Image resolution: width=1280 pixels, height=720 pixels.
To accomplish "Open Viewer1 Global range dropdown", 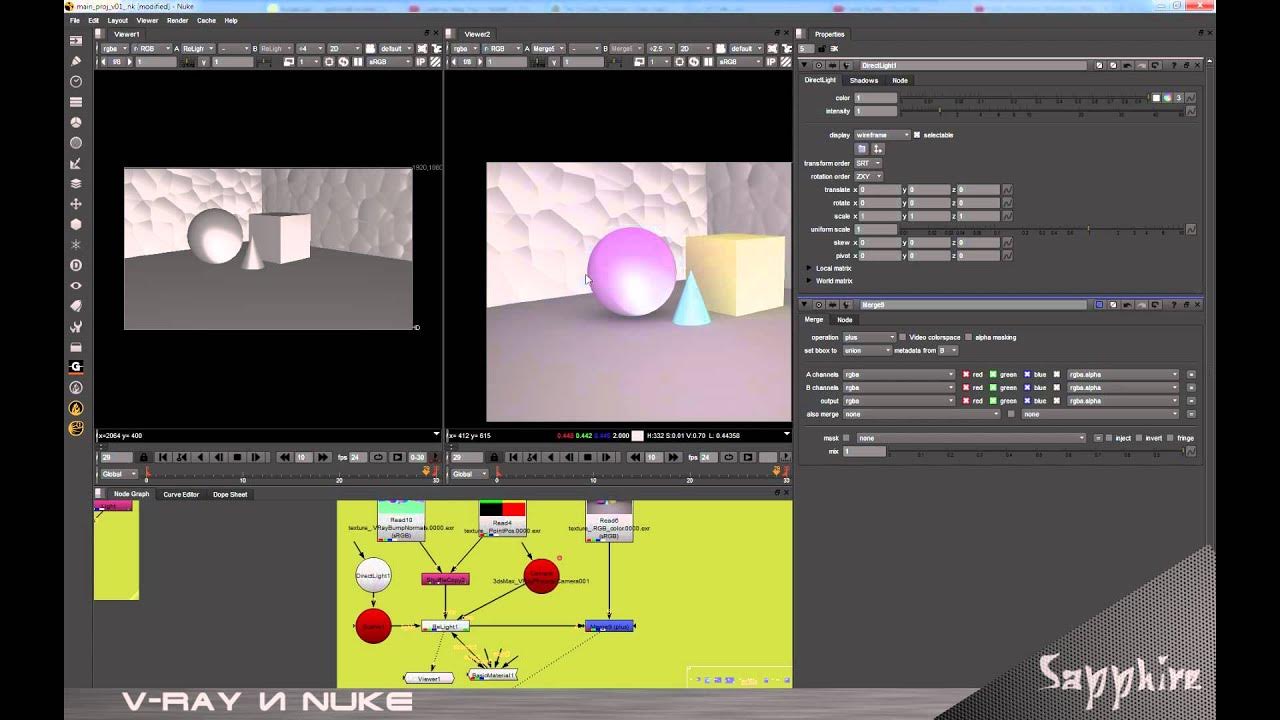I will tap(118, 474).
